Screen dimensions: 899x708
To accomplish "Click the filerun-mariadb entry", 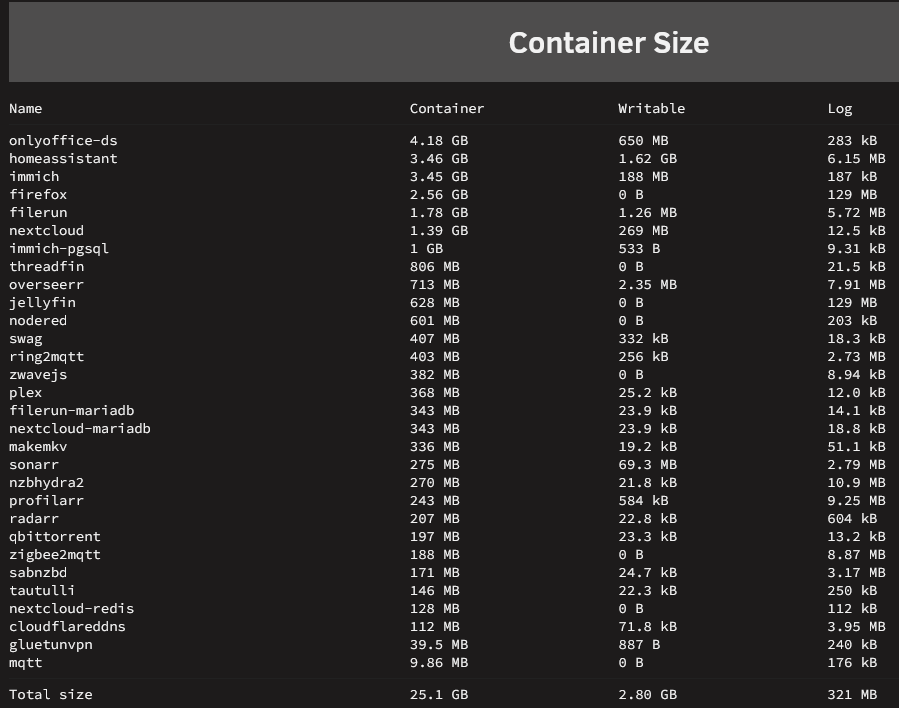I will 71,410.
